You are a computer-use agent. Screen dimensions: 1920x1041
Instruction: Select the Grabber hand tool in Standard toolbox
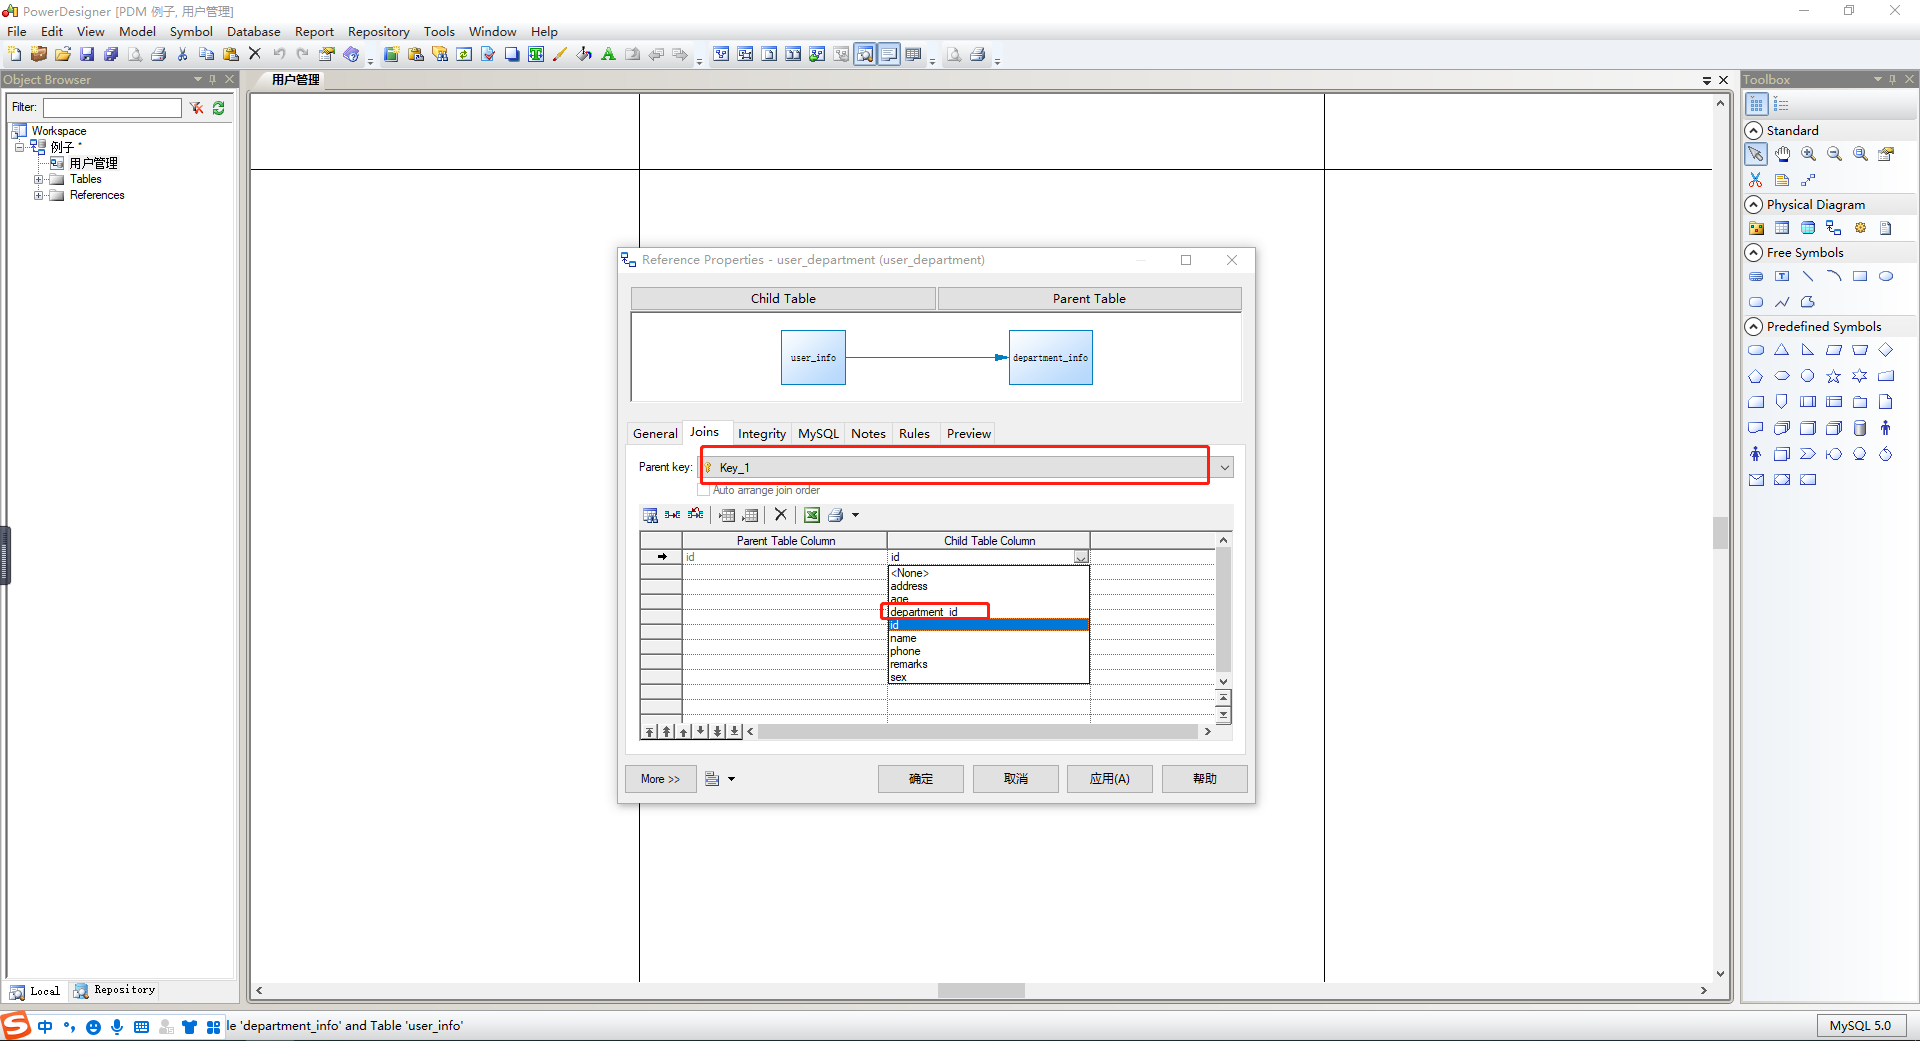[x=1782, y=154]
